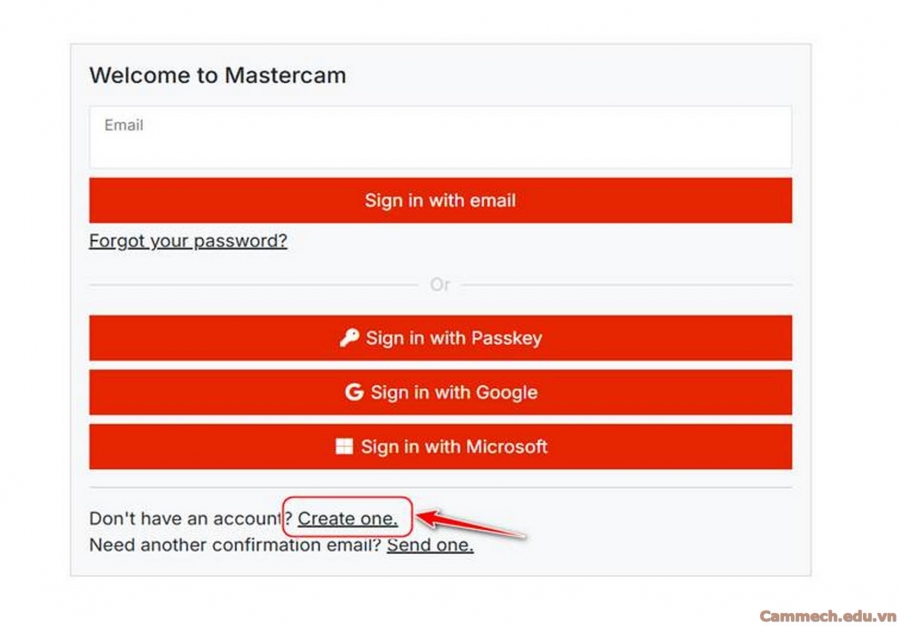Click Sign in with Passkey button
This screenshot has width=900, height=626.
tap(440, 338)
